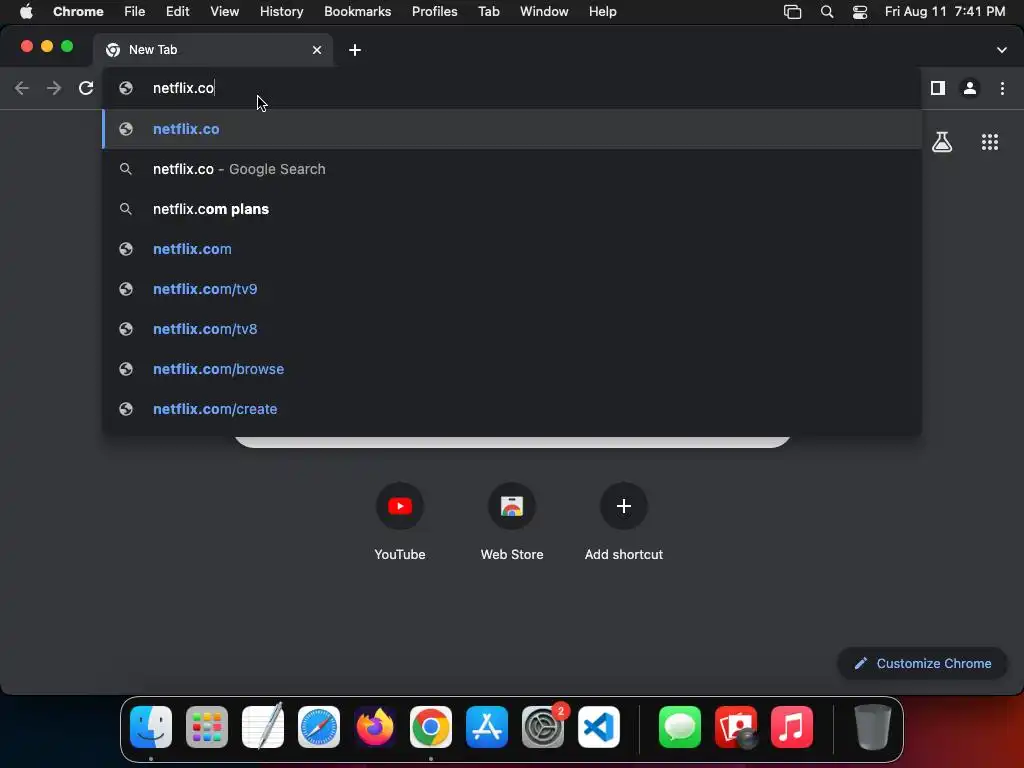1024x768 pixels.
Task: Open Spotlight search in menu bar
Action: click(827, 12)
